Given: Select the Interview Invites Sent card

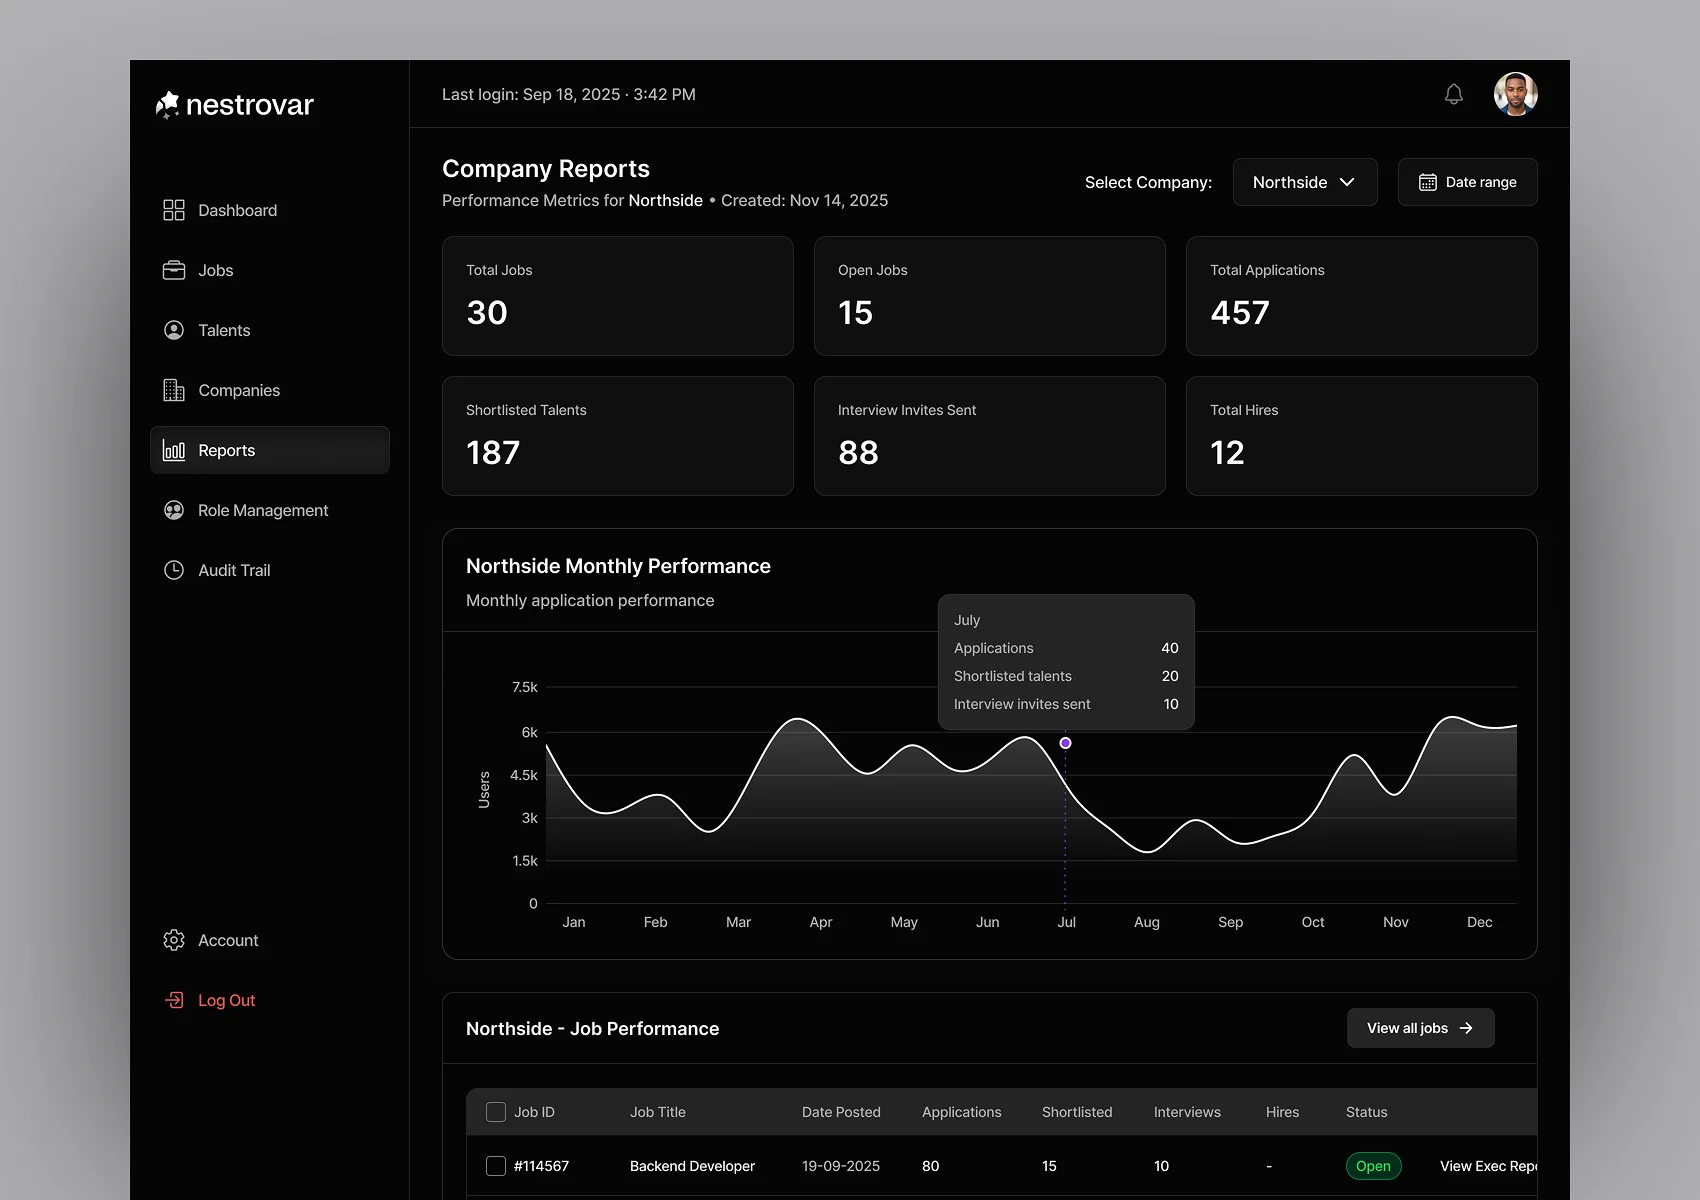Looking at the screenshot, I should tap(990, 436).
